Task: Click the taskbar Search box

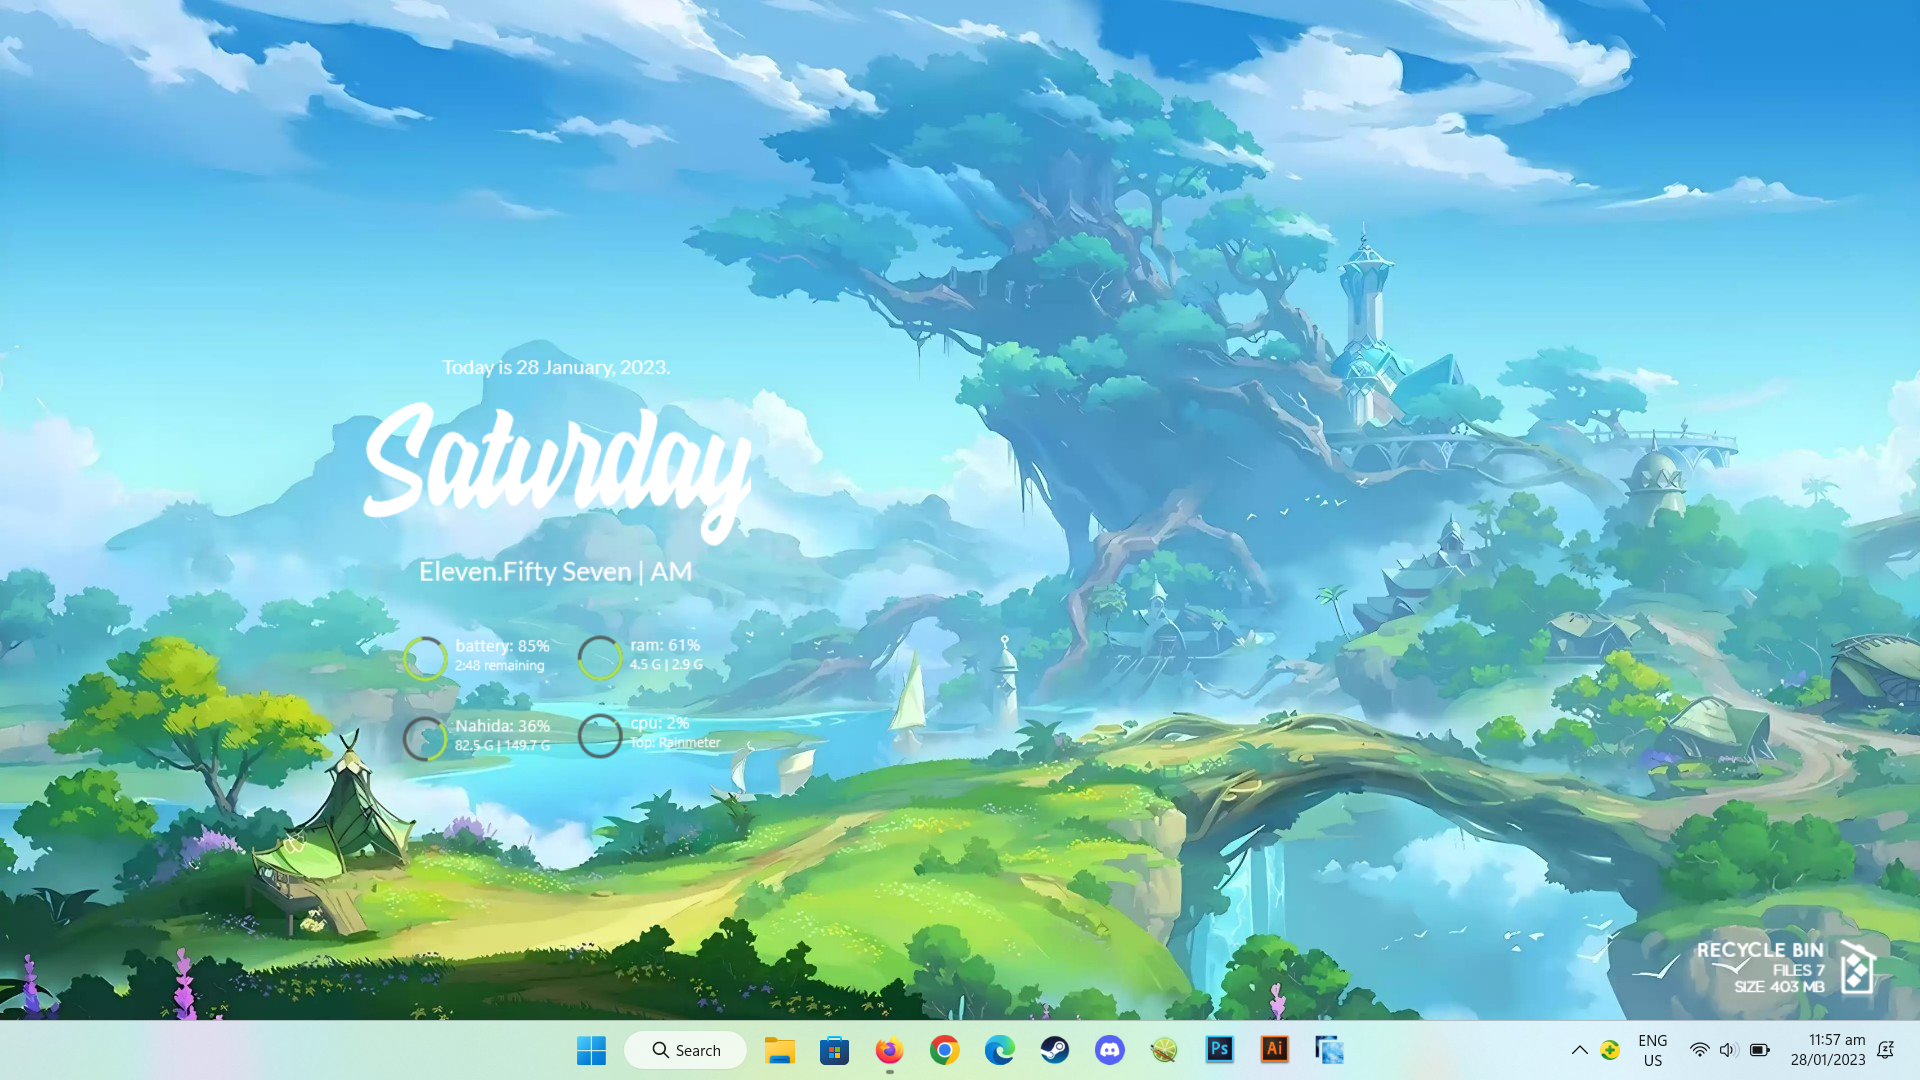Action: pos(685,1050)
